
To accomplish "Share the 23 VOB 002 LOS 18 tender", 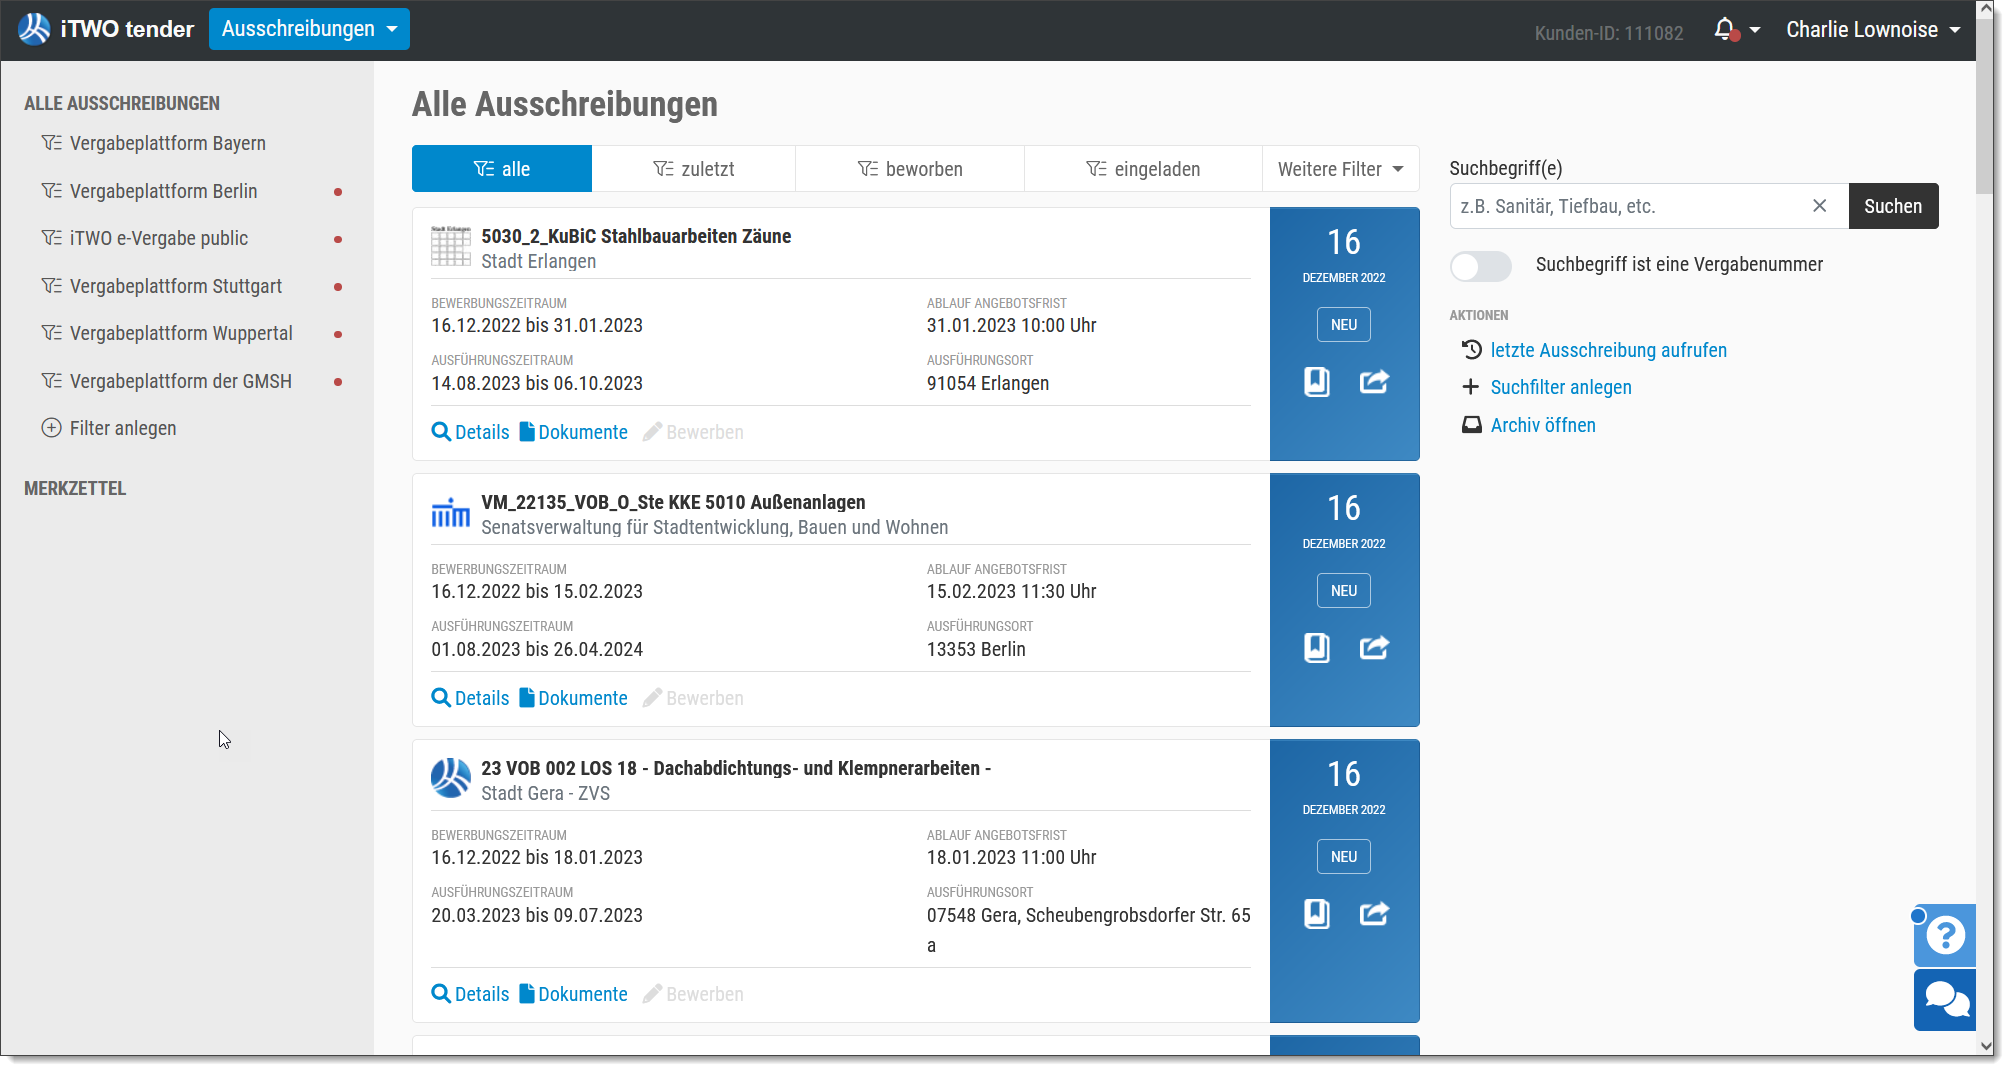I will tap(1374, 914).
